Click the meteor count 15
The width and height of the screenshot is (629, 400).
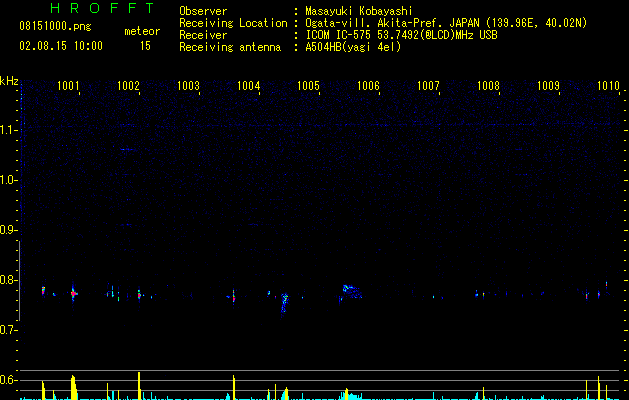(x=145, y=46)
